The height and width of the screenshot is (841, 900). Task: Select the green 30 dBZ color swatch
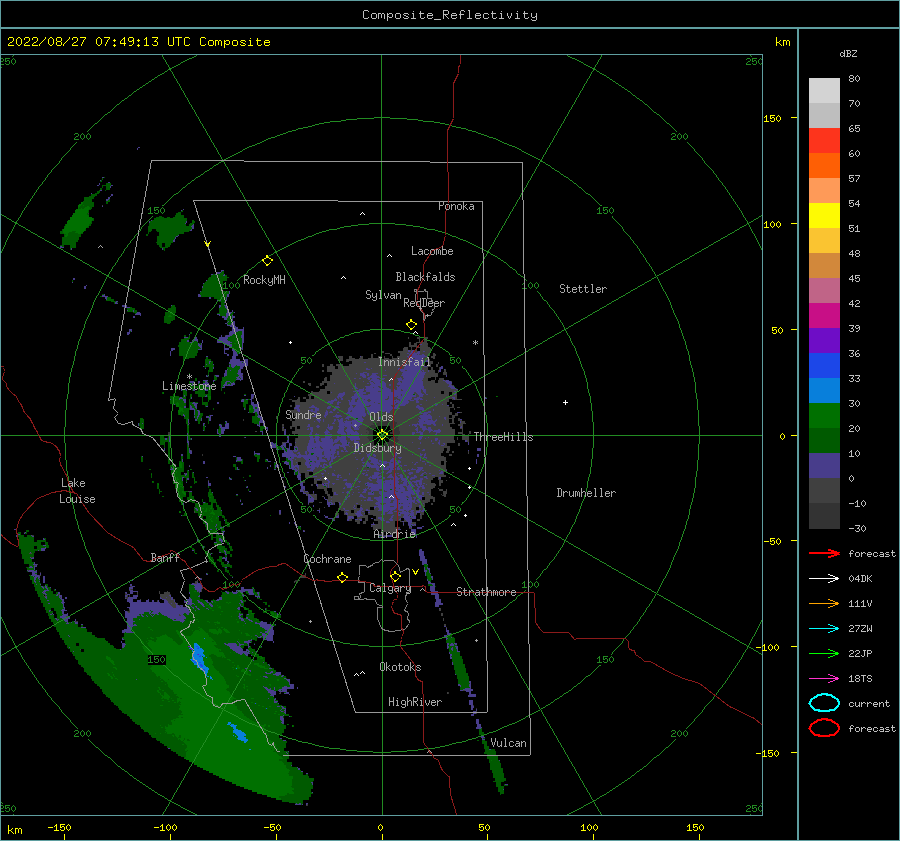(824, 415)
